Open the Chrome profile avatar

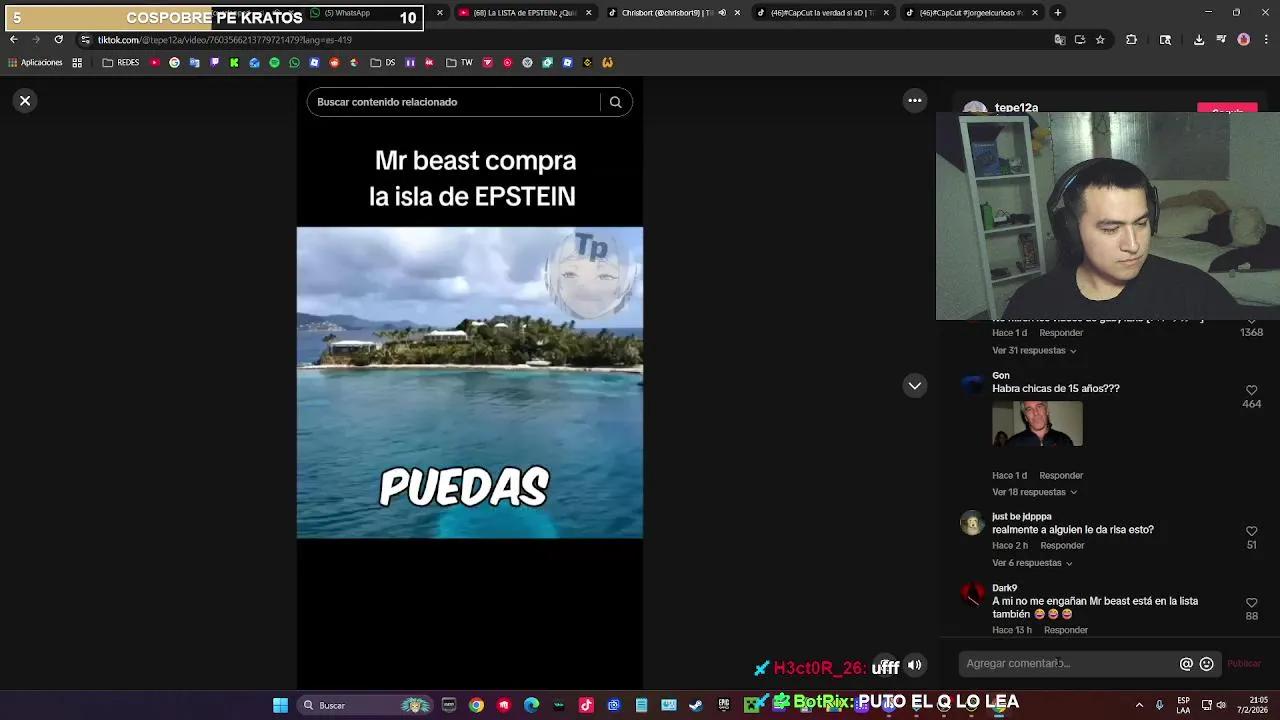point(1243,40)
